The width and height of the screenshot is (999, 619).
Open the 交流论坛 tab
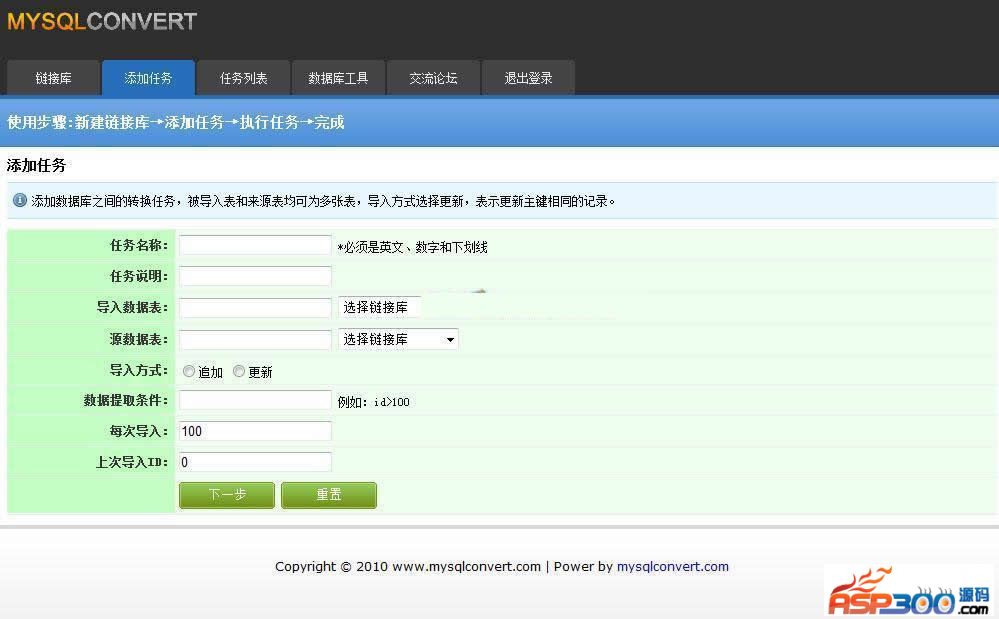(x=433, y=78)
